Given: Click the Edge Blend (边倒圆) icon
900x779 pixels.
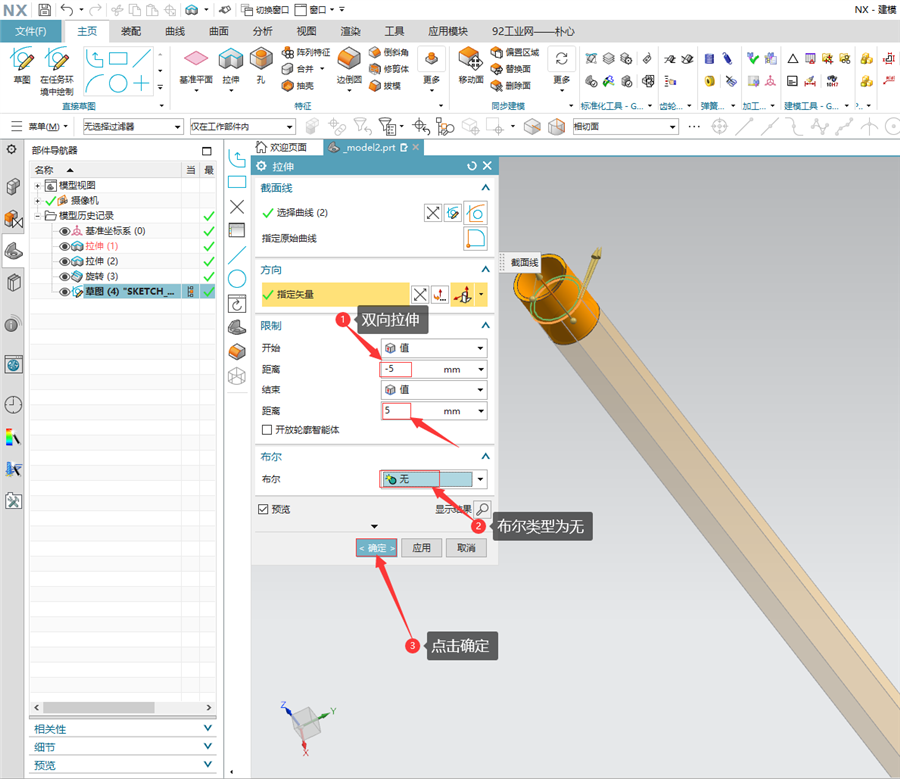Looking at the screenshot, I should pyautogui.click(x=348, y=59).
